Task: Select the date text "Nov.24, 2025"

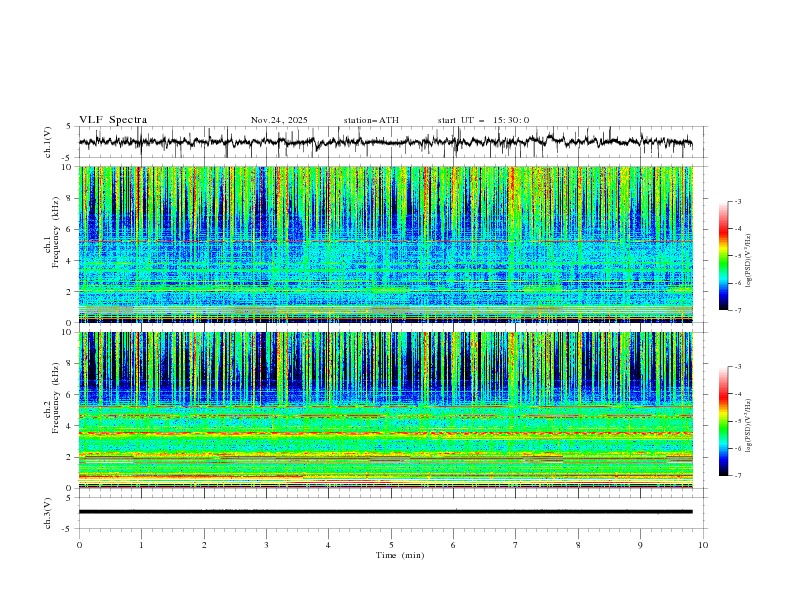Action: click(x=279, y=120)
